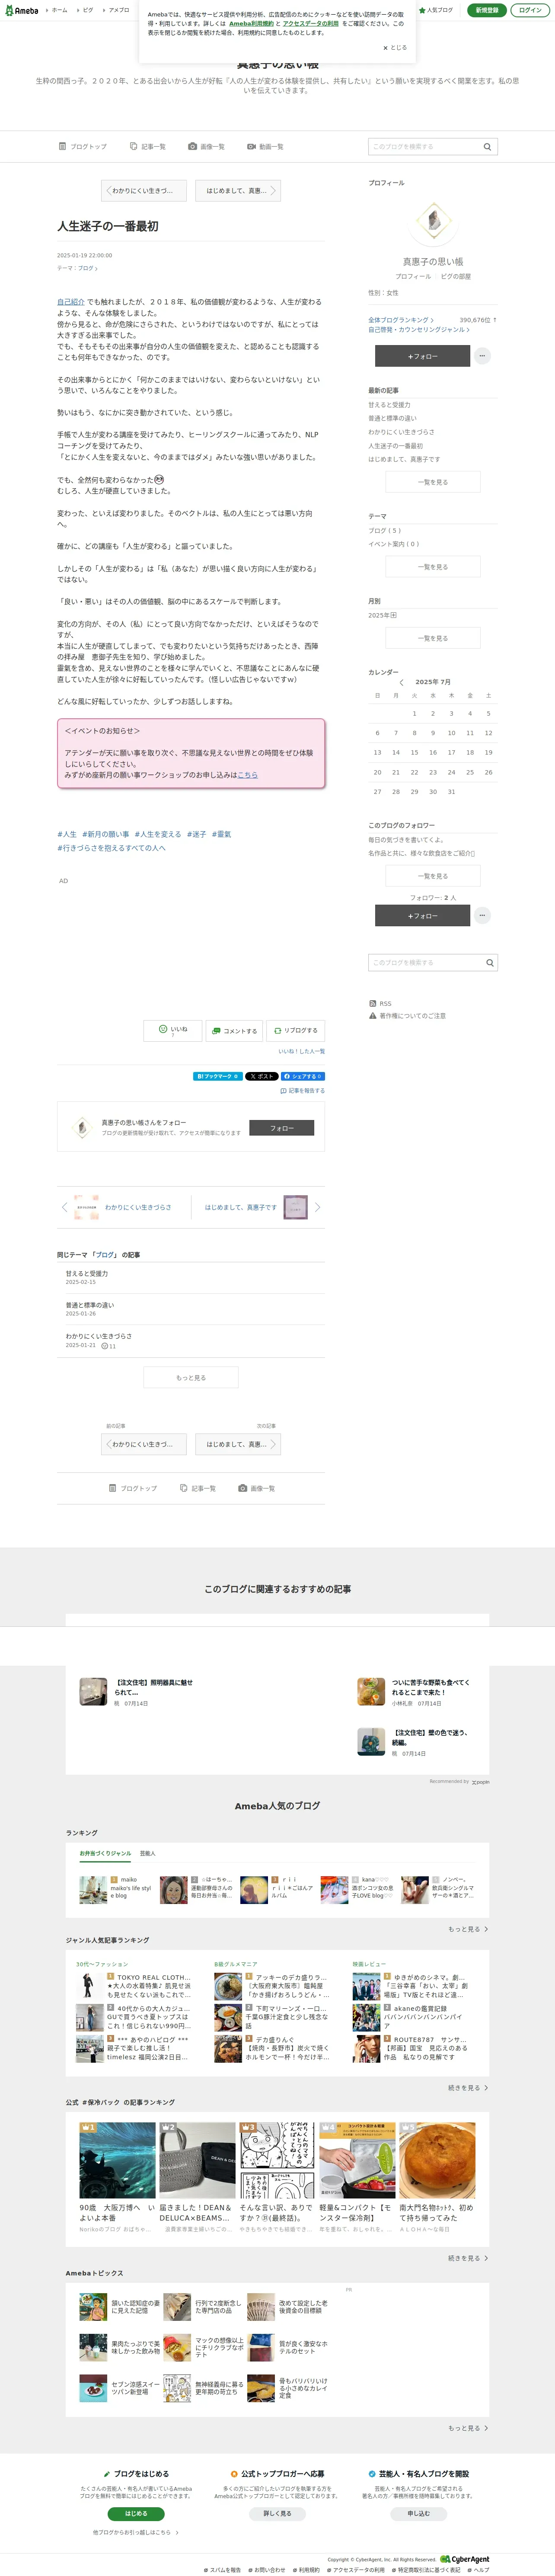Image resolution: width=555 pixels, height=2576 pixels.
Task: Open the スパムを報告 footer link
Action: [224, 2570]
